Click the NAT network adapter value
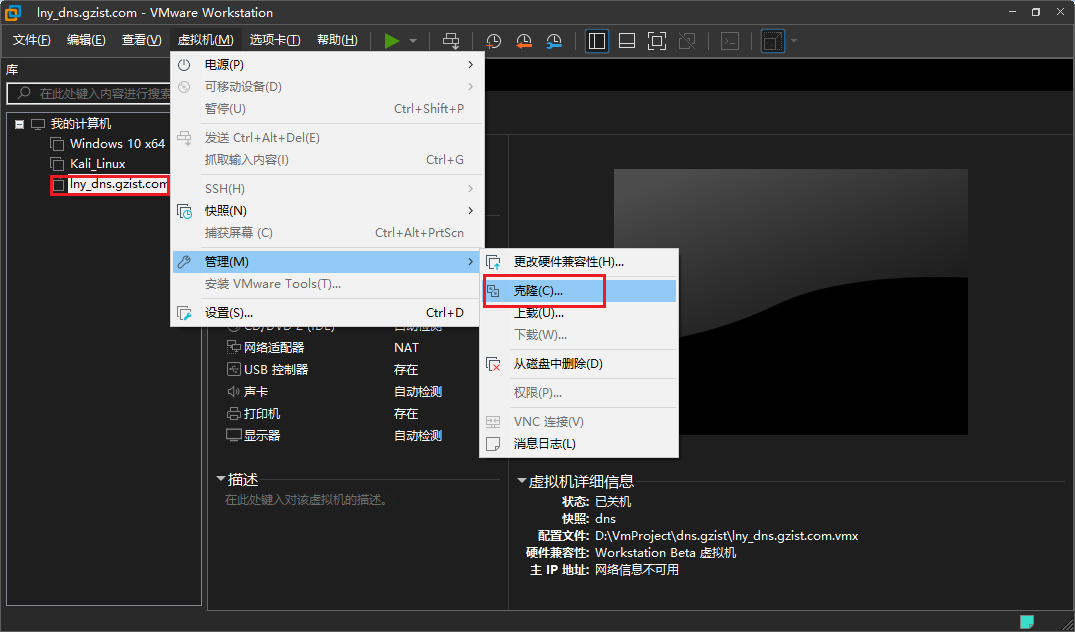Screen dimensions: 1075x632 coord(407,348)
